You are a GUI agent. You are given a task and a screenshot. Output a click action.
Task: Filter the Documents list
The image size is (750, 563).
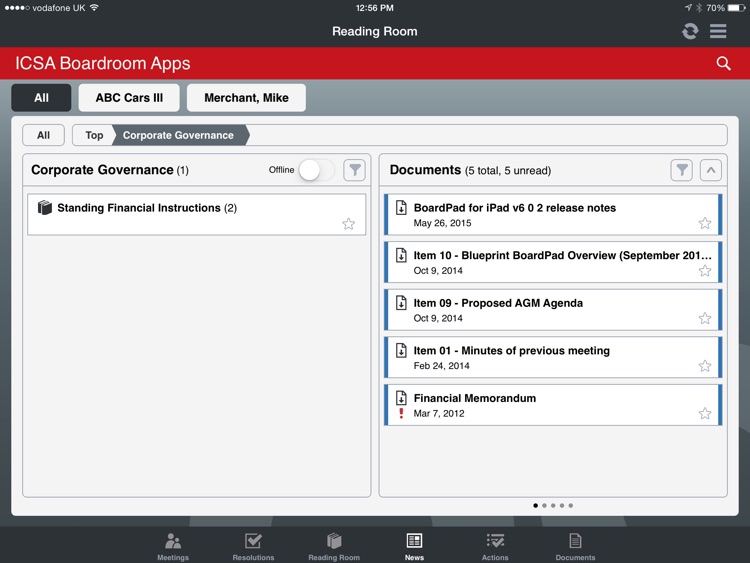tap(682, 170)
